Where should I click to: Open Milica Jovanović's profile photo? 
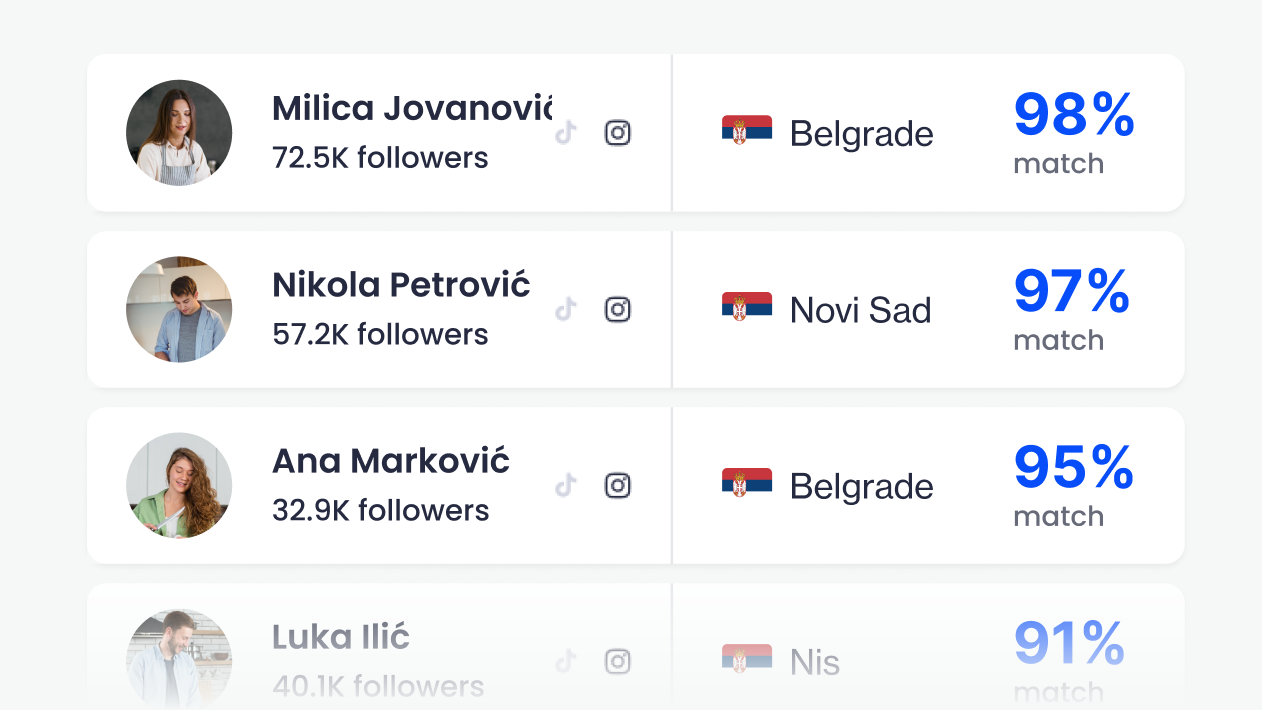pos(179,133)
